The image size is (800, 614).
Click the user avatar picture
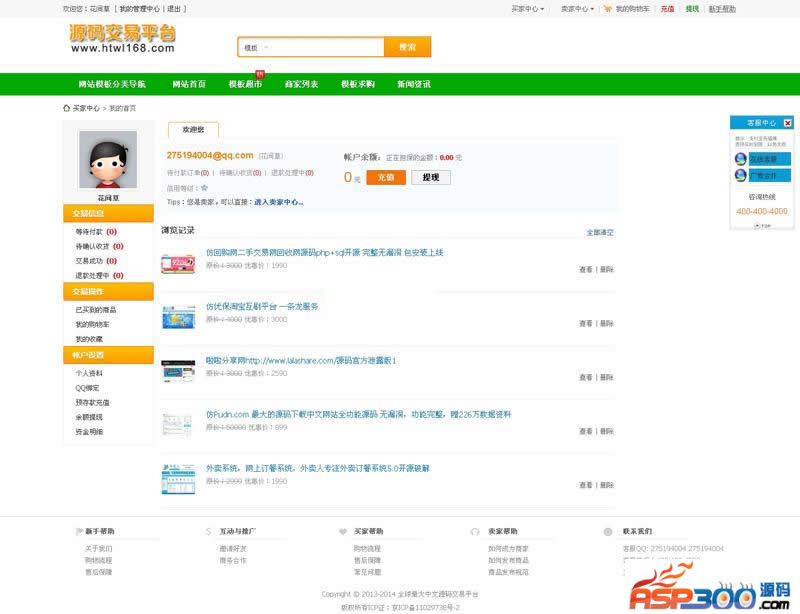coord(108,160)
